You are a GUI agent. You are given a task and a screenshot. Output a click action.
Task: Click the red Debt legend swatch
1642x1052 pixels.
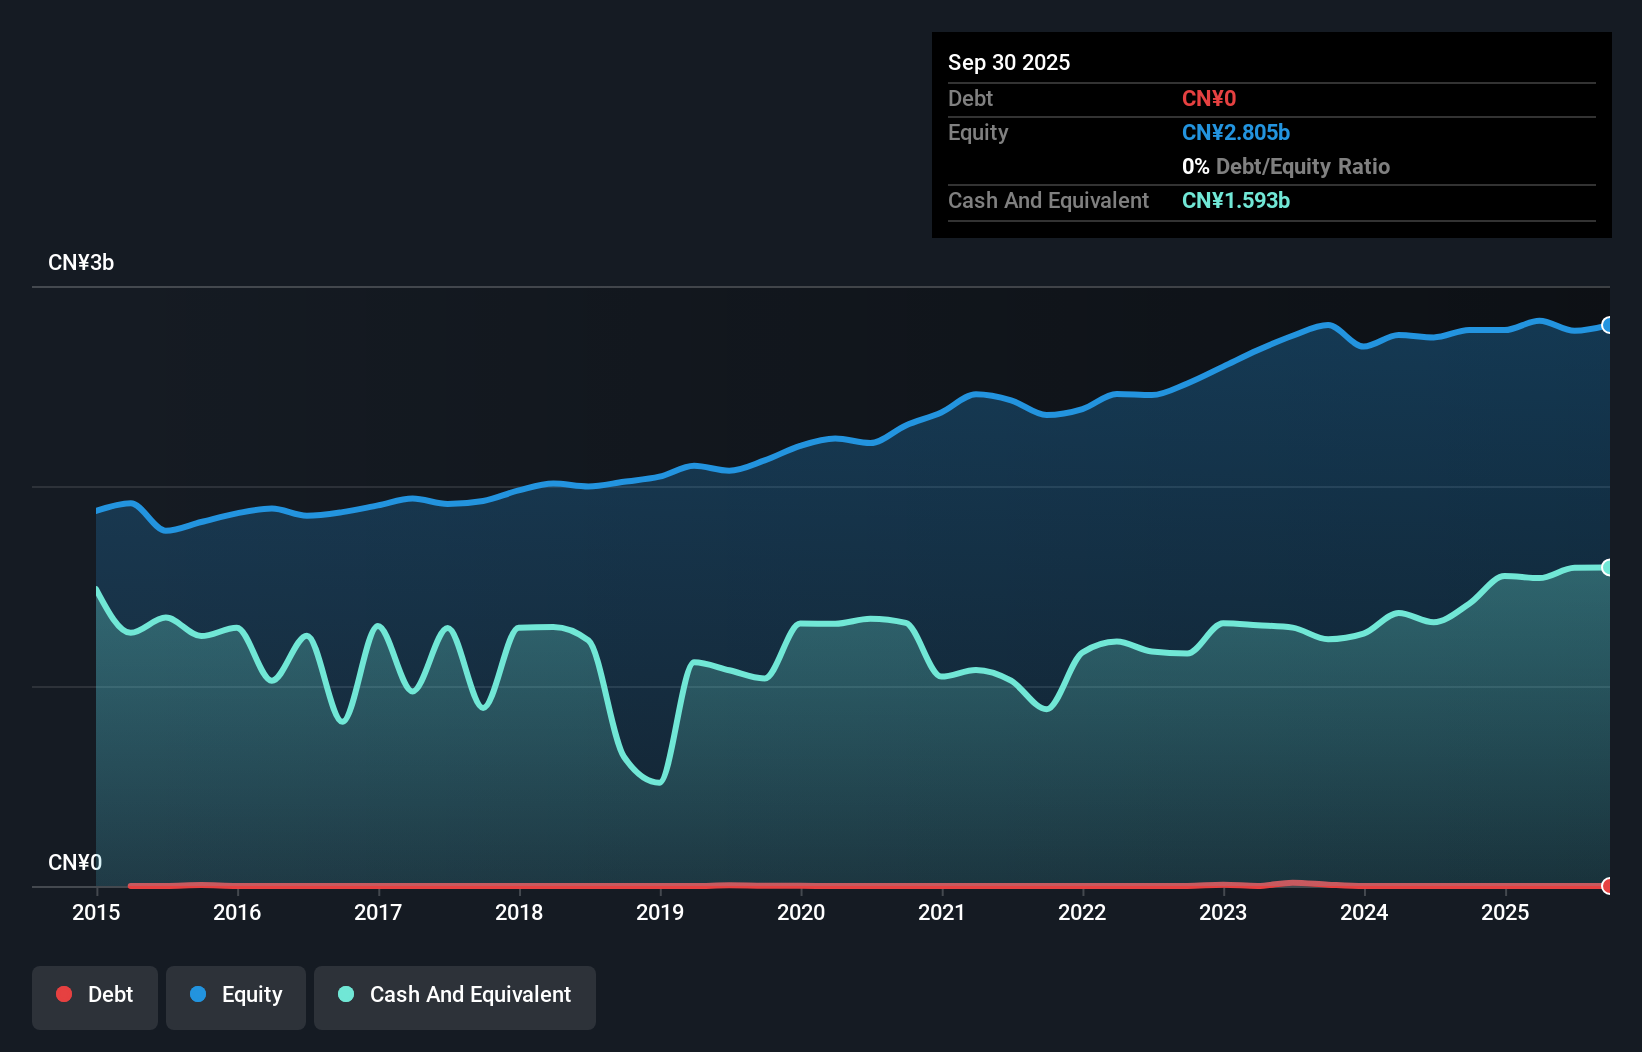[x=64, y=994]
